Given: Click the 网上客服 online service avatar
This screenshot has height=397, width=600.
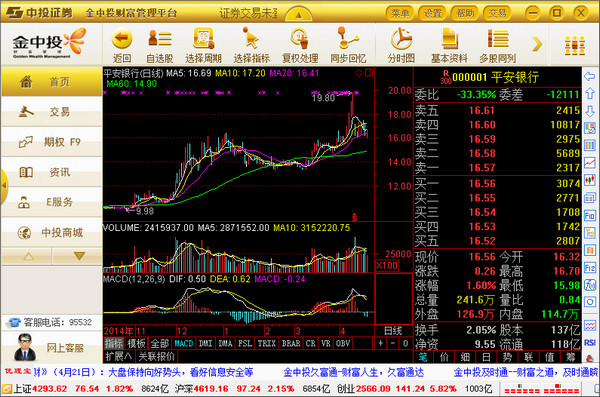Looking at the screenshot, I should click(x=25, y=348).
